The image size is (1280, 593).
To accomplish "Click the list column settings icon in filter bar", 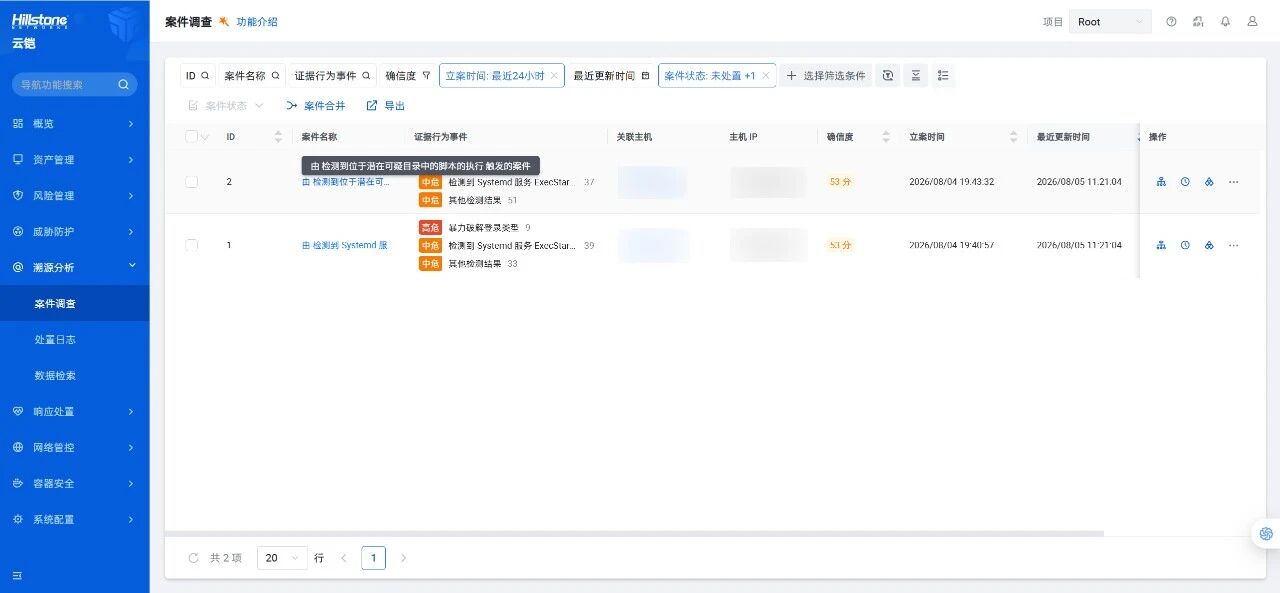I will click(943, 76).
